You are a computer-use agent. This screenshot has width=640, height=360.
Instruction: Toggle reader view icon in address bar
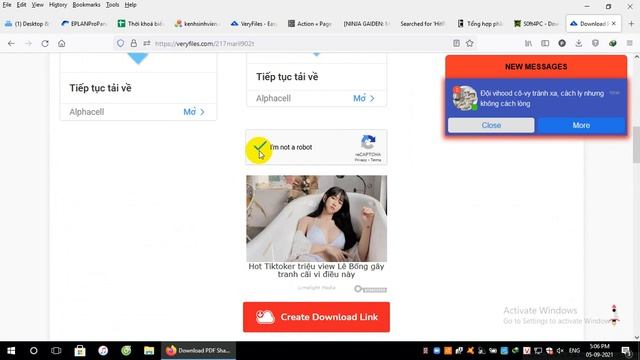tap(456, 43)
